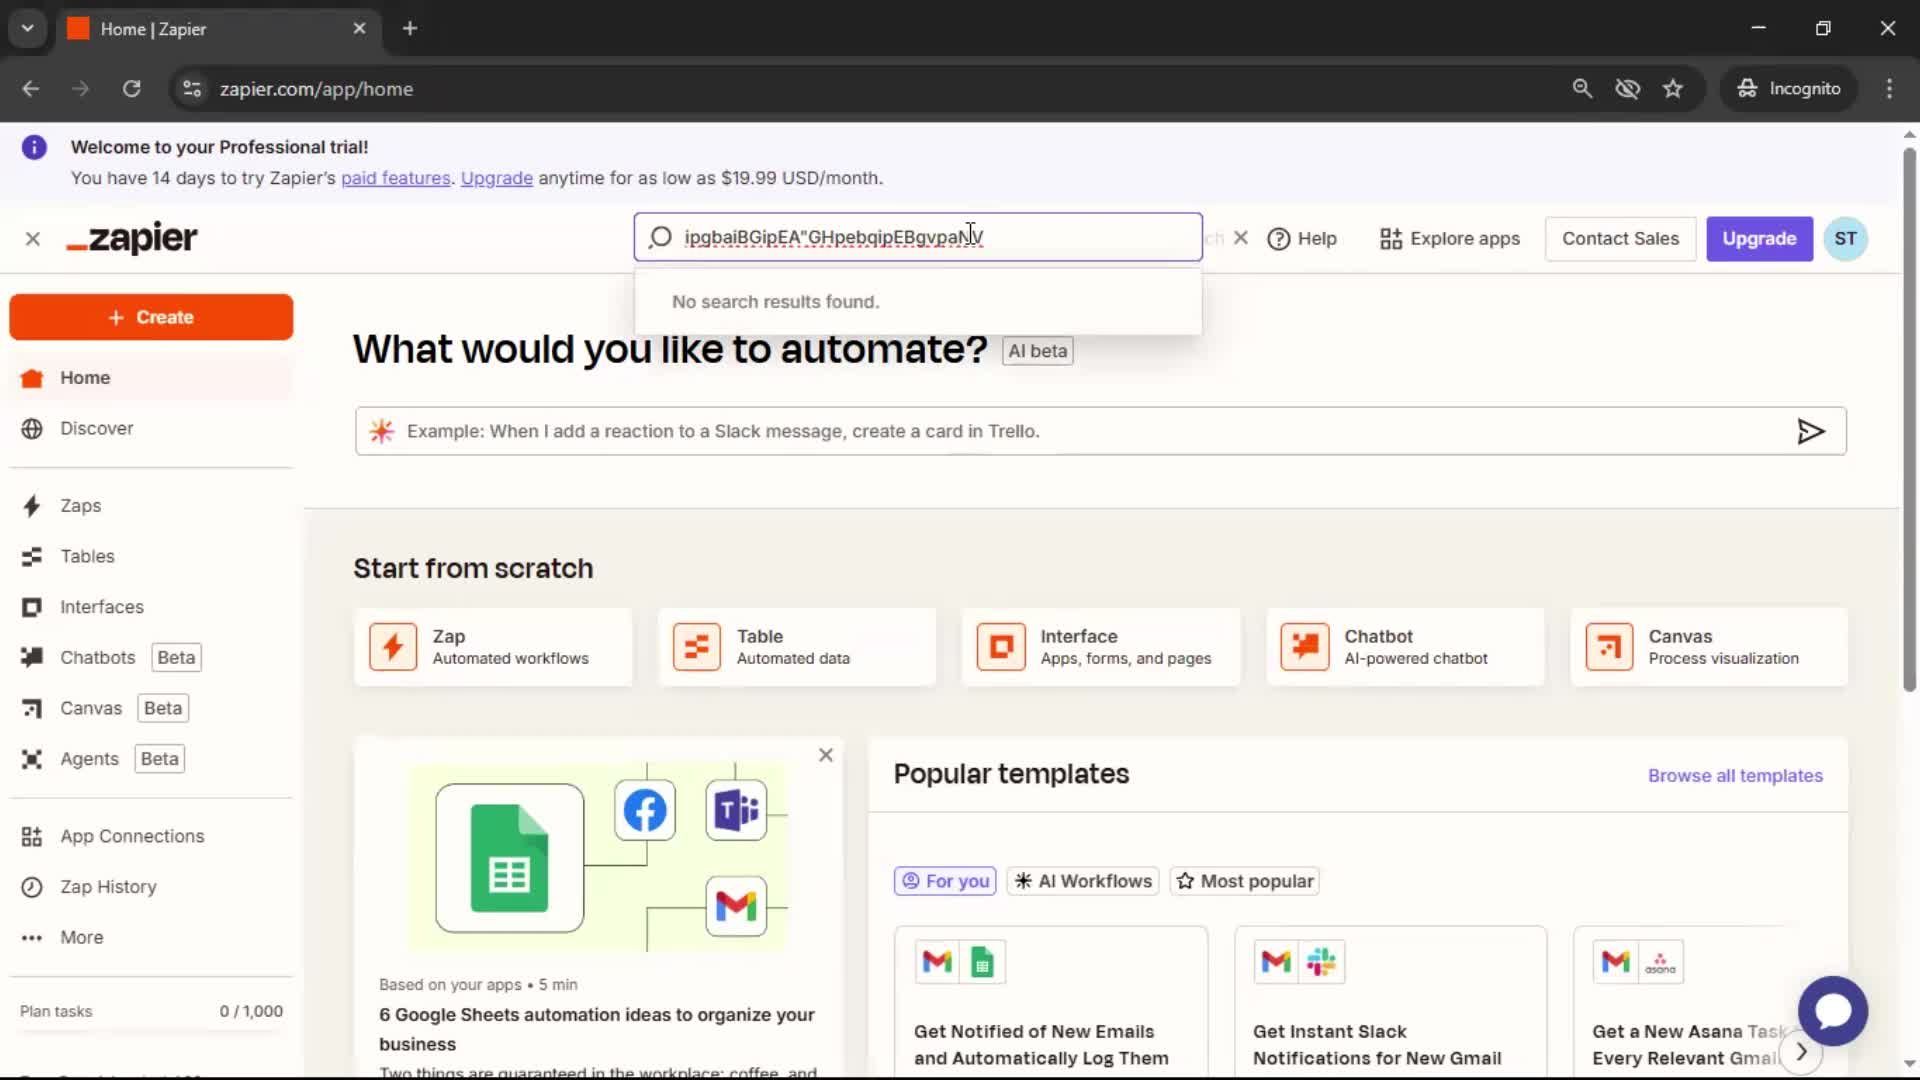Click the info icon in trial banner
The height and width of the screenshot is (1080, 1920).
pos(34,148)
